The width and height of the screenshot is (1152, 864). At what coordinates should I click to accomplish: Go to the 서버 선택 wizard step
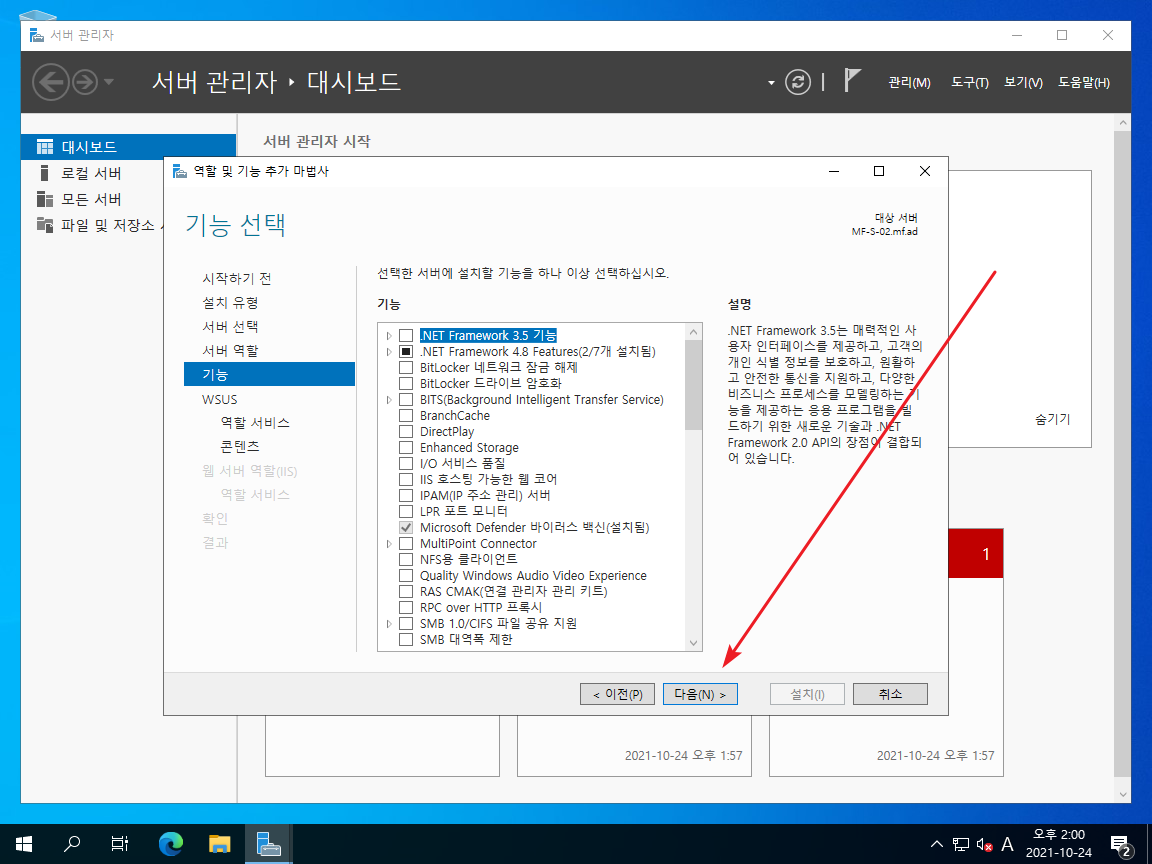click(230, 327)
